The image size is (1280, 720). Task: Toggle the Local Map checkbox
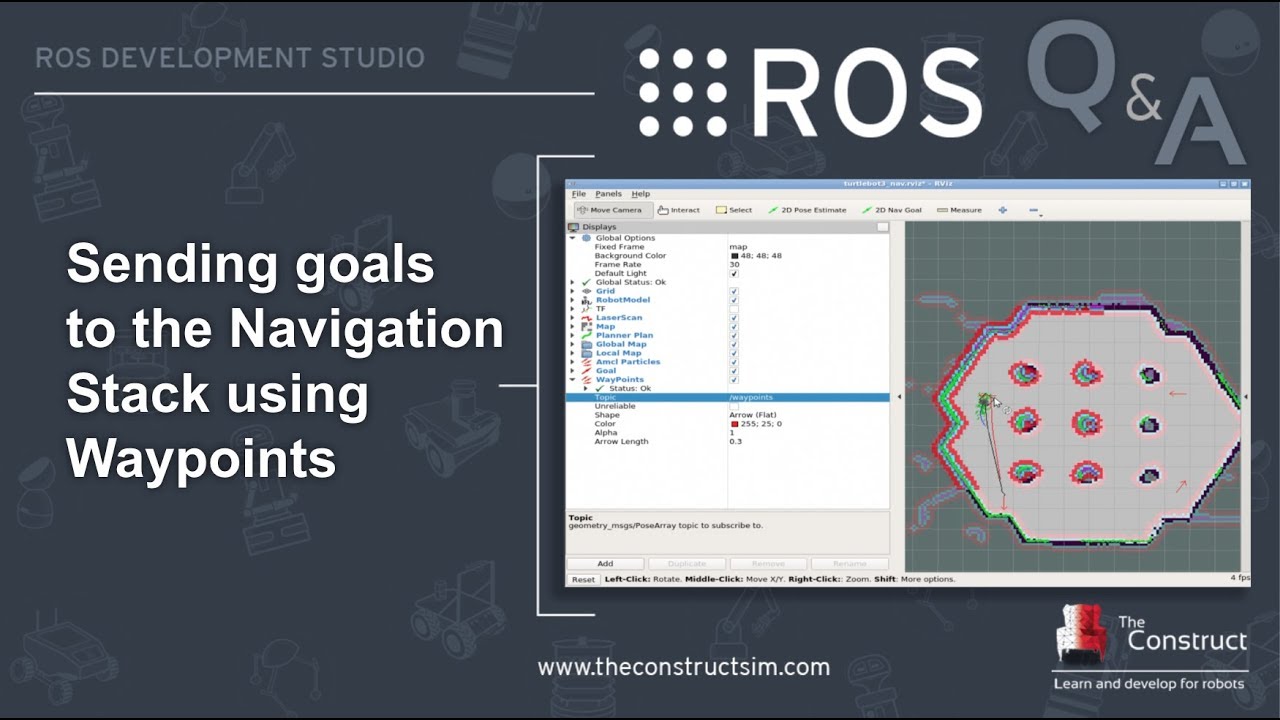click(x=734, y=353)
